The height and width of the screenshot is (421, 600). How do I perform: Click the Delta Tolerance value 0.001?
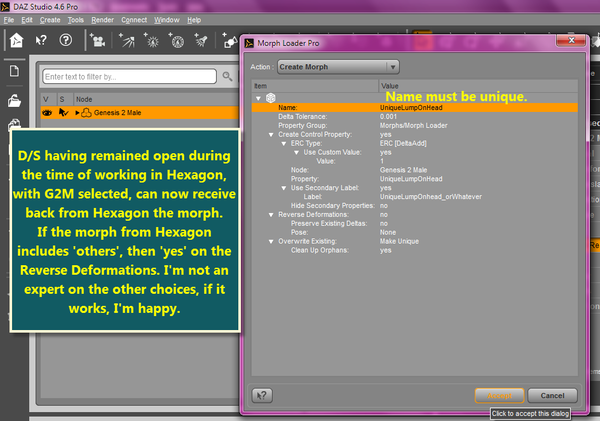[x=388, y=116]
